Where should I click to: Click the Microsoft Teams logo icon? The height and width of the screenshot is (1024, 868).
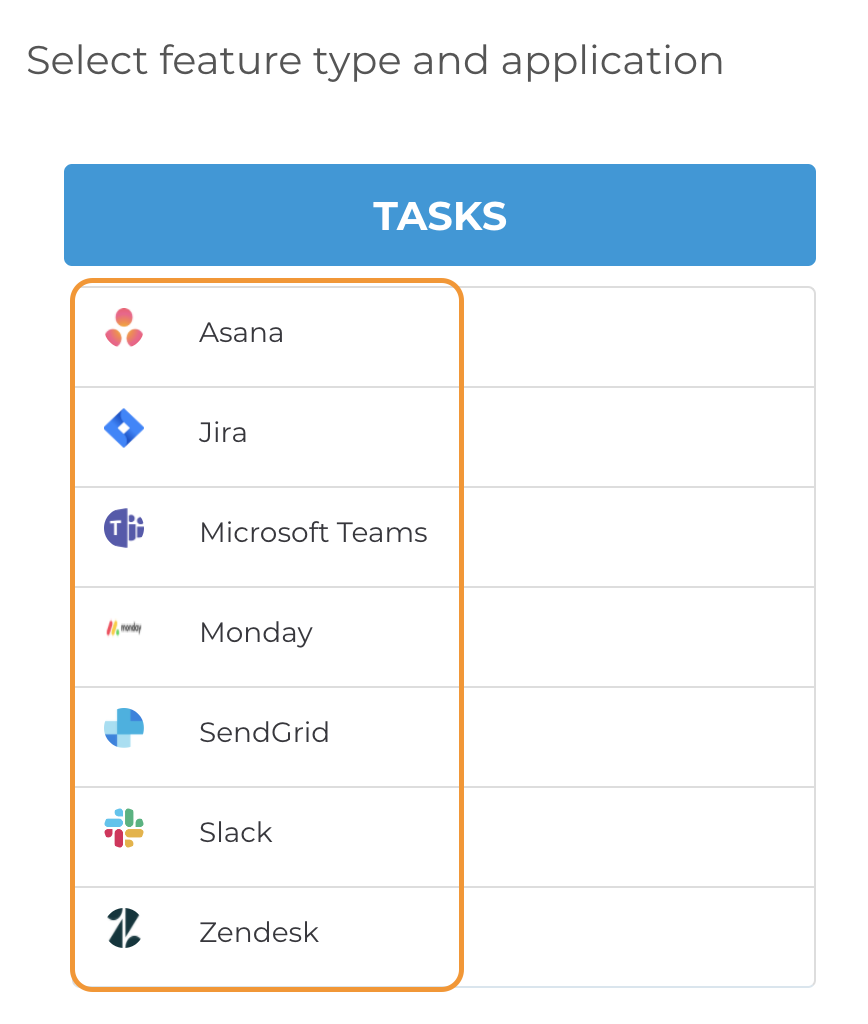[124, 528]
